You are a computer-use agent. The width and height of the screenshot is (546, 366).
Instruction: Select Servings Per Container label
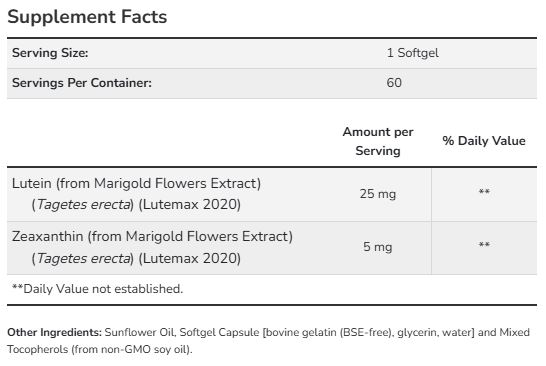coord(82,83)
